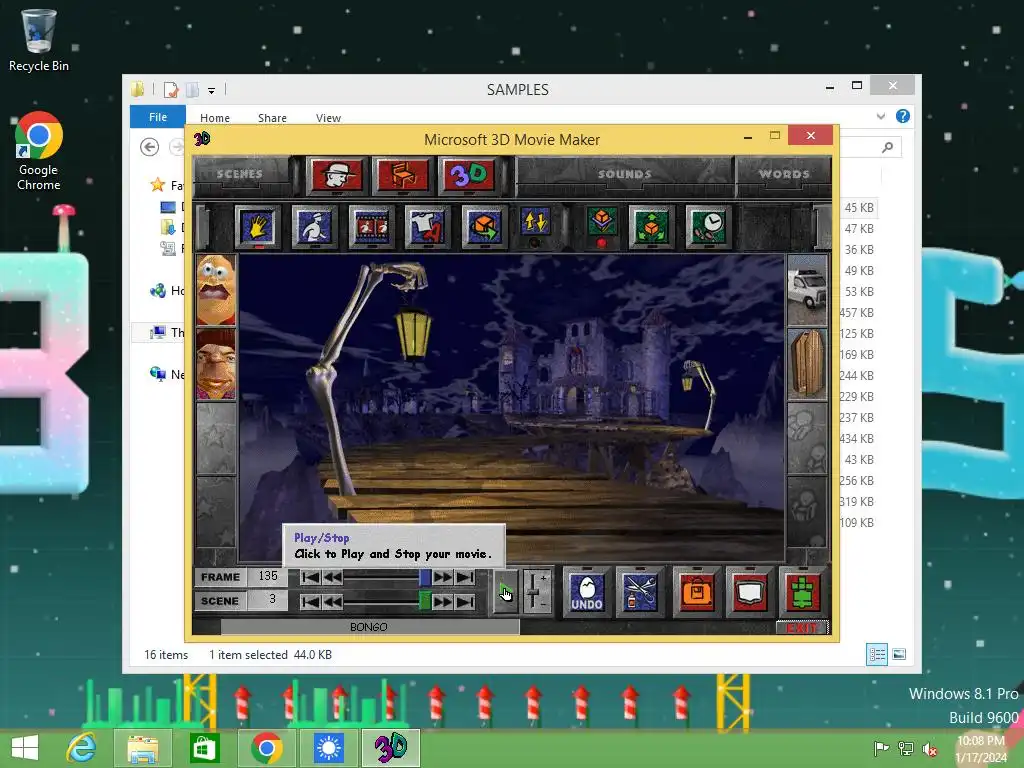This screenshot has width=1024, height=768.
Task: Open Recycle Bin on desktop
Action: tap(39, 40)
